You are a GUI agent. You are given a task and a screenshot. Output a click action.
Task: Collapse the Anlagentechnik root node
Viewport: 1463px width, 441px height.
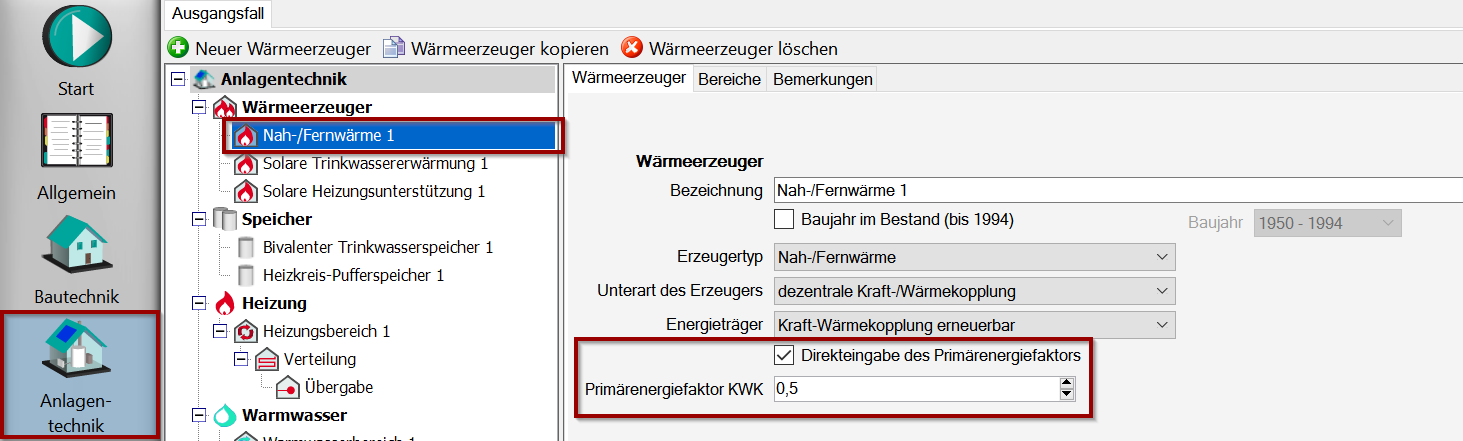[178, 79]
